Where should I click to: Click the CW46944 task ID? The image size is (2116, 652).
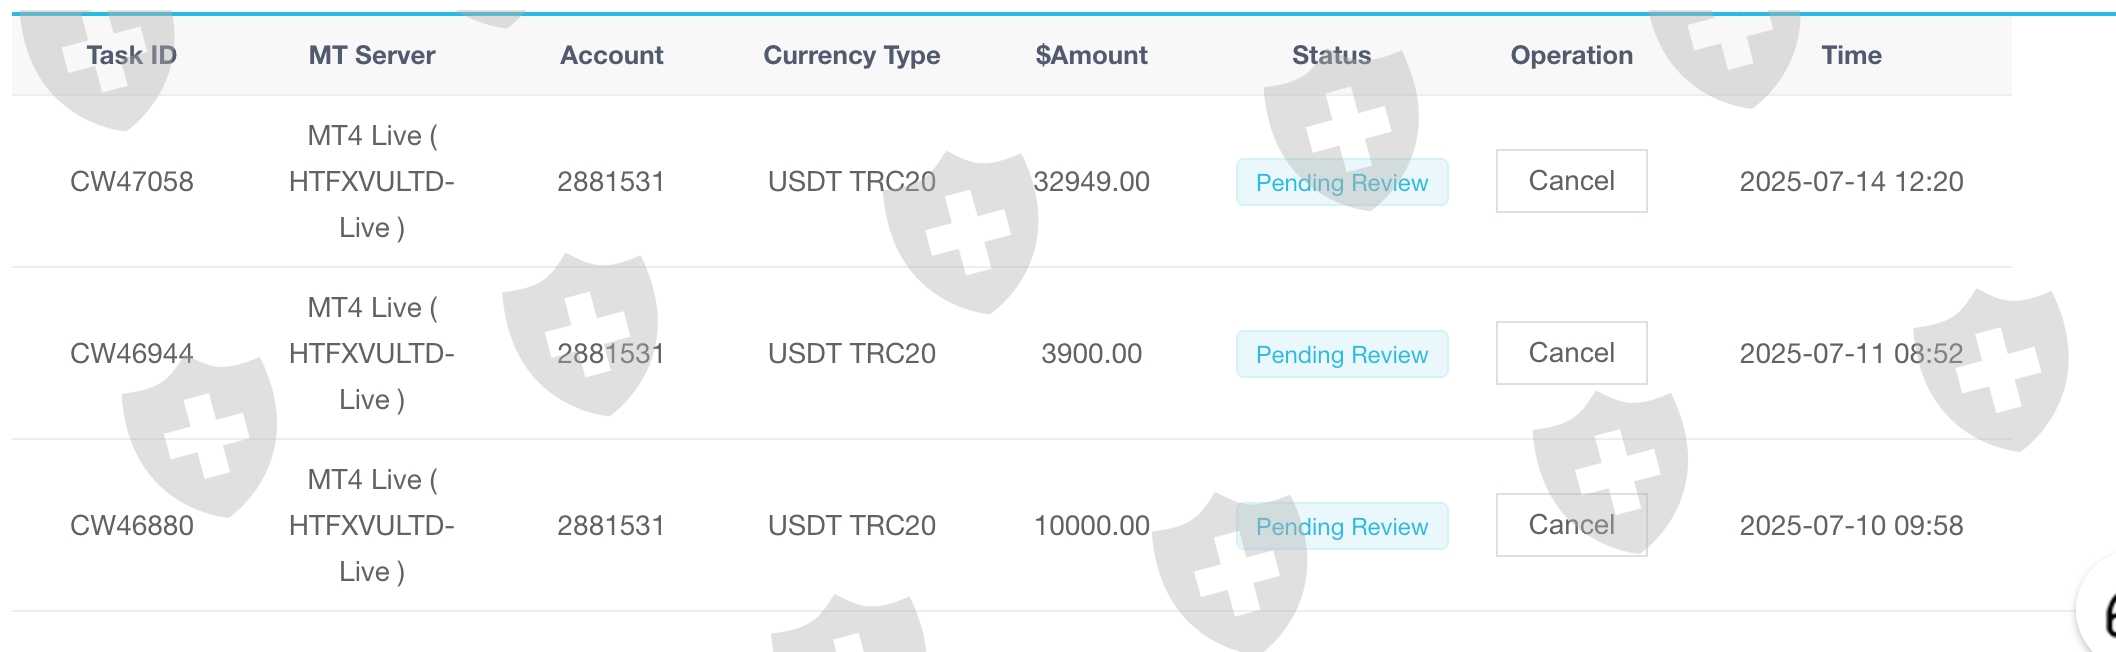(131, 353)
